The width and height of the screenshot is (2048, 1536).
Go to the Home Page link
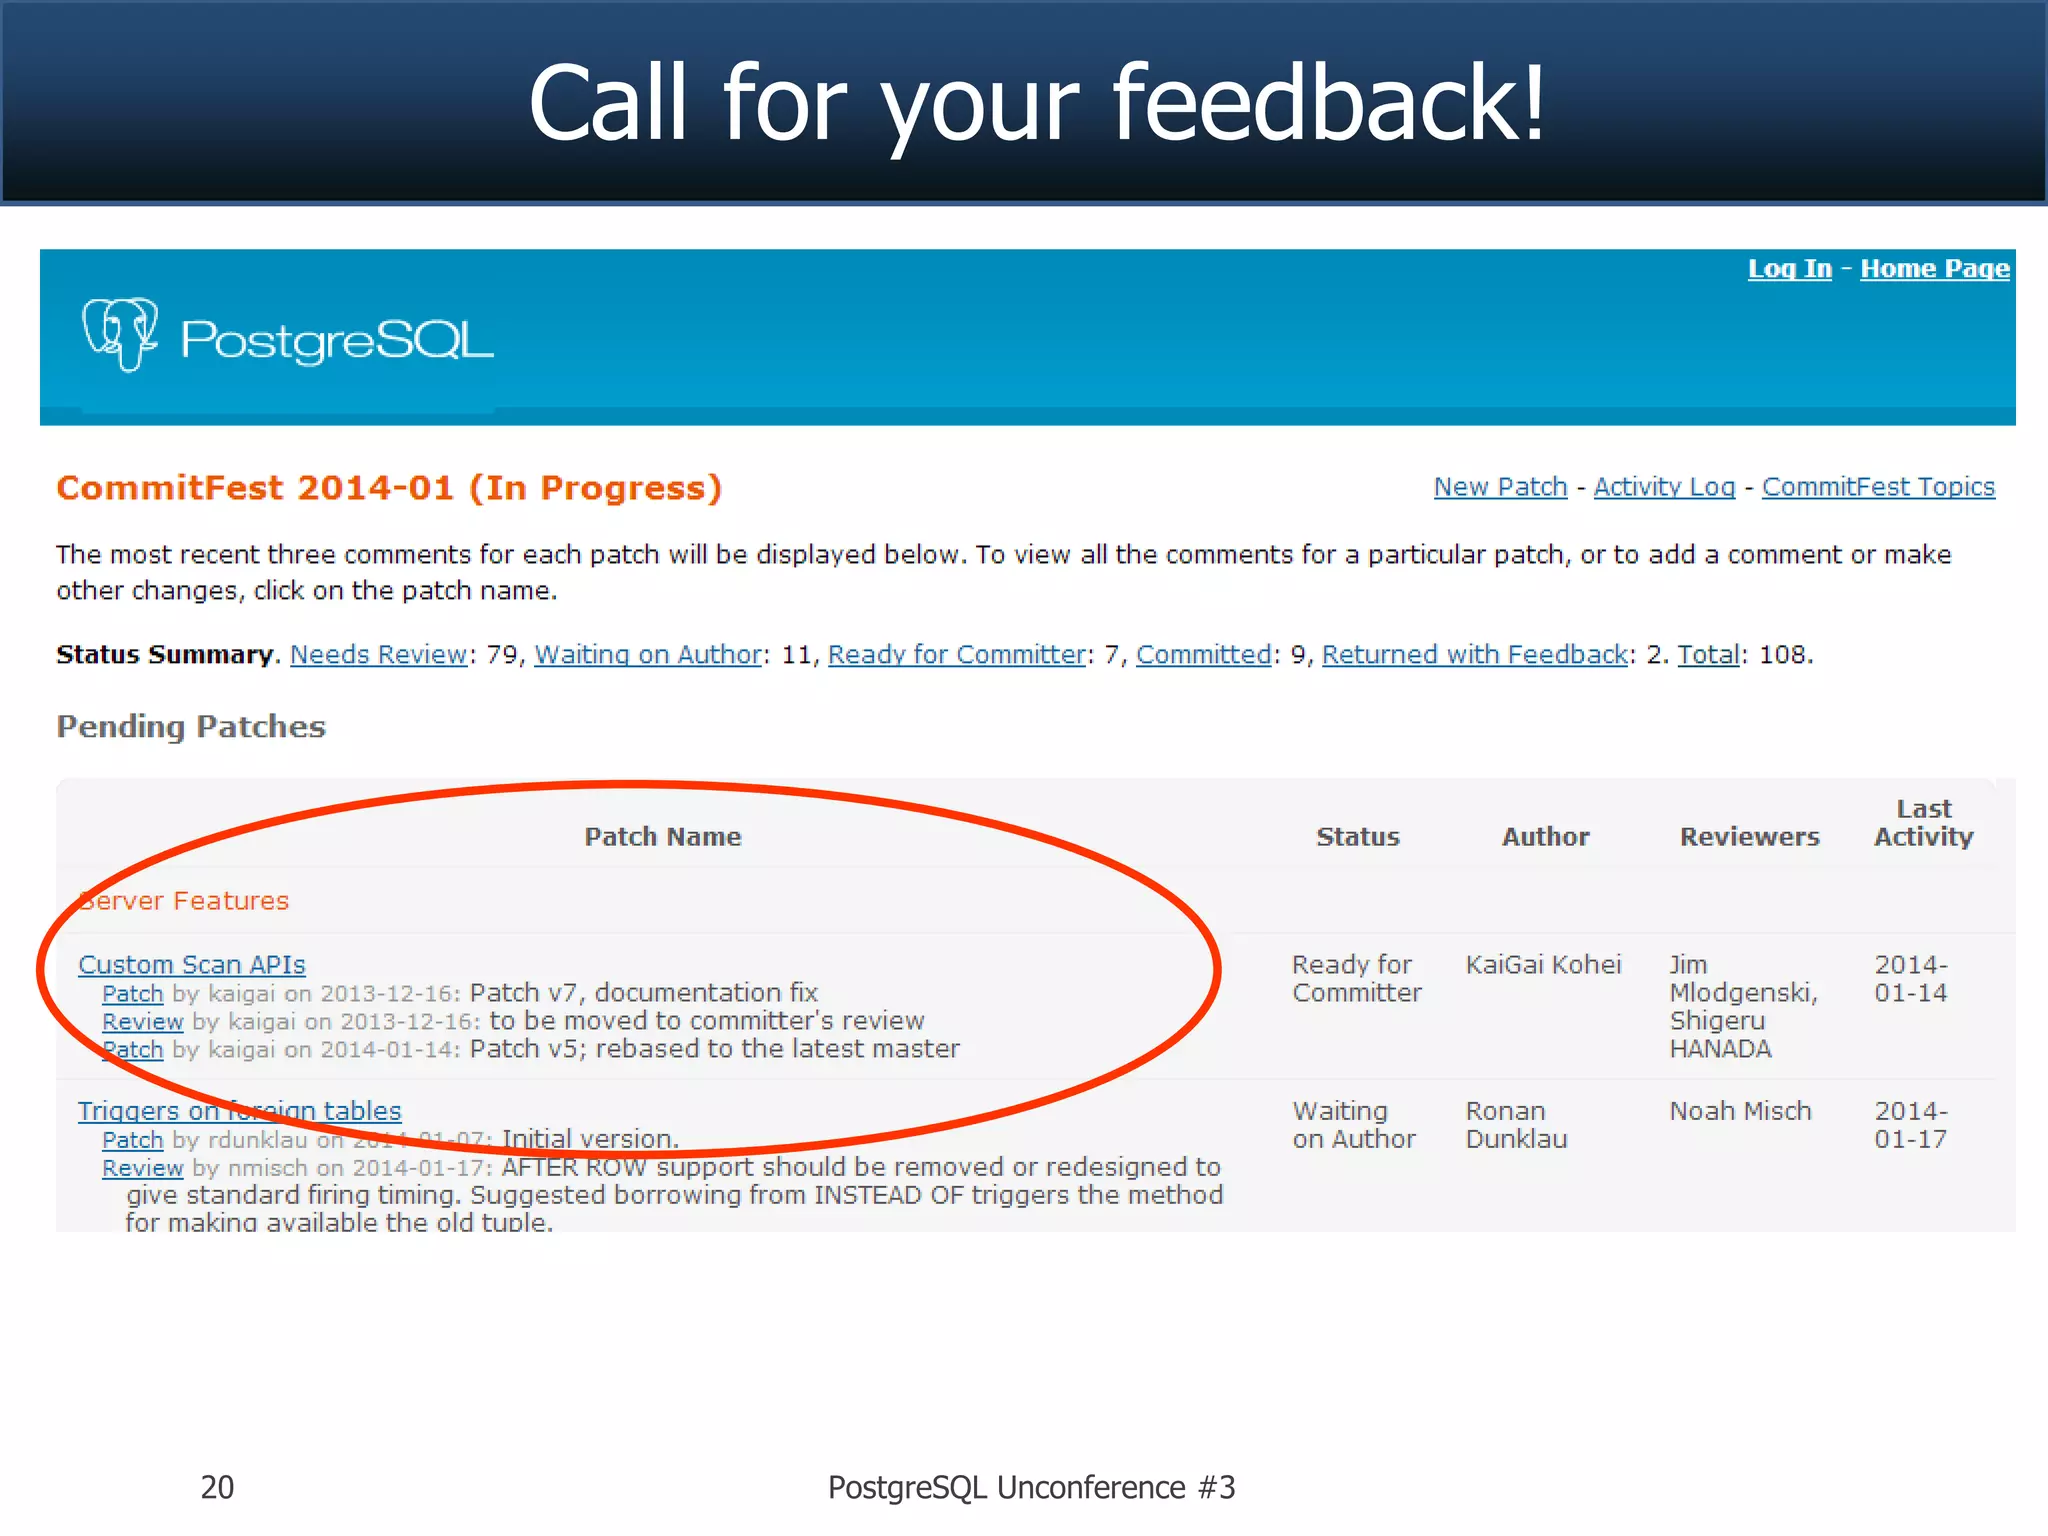[x=1934, y=269]
